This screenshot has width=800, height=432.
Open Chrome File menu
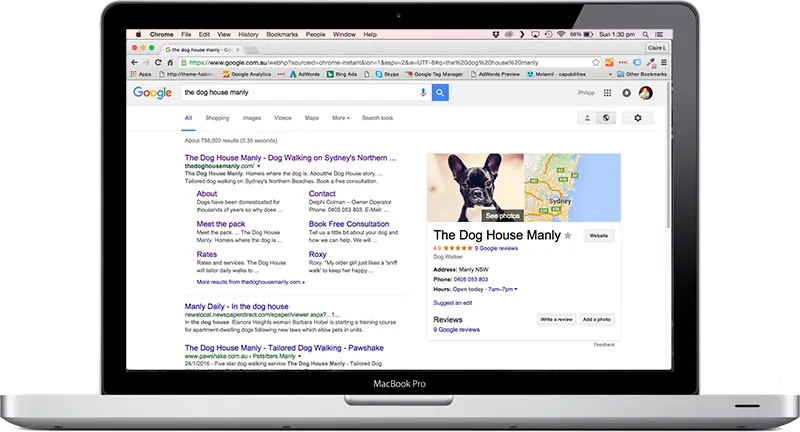click(186, 34)
